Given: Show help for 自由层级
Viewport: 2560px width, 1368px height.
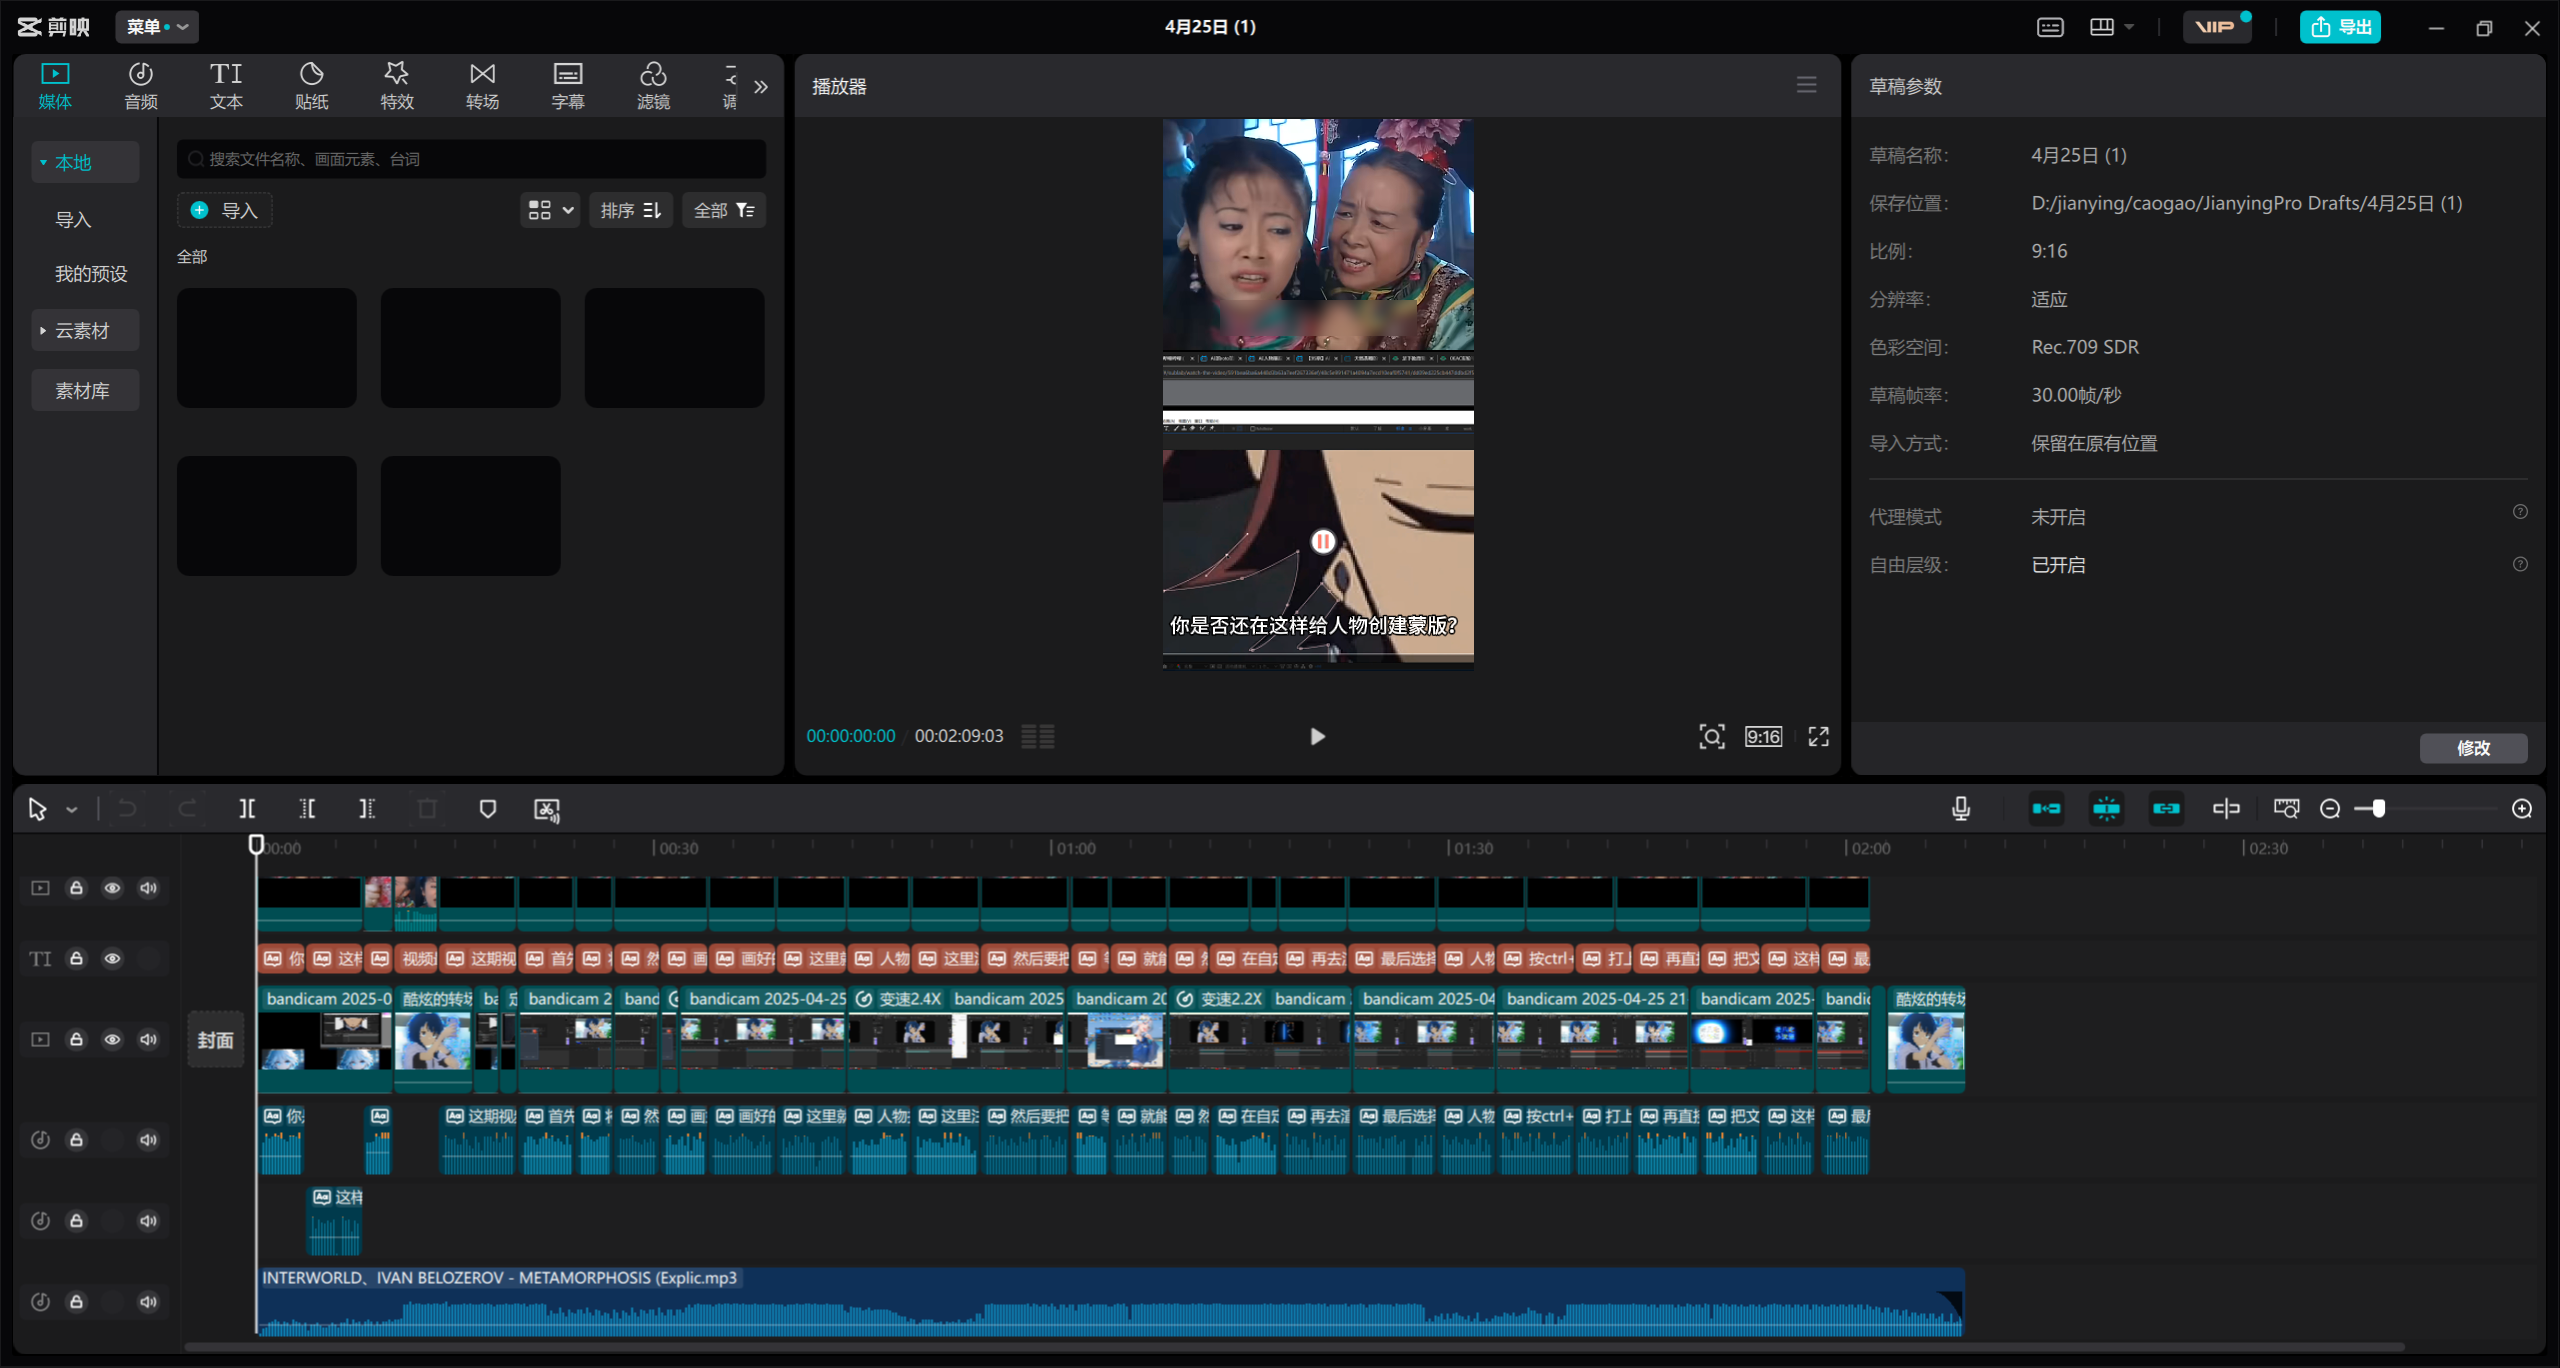Looking at the screenshot, I should tap(2520, 564).
